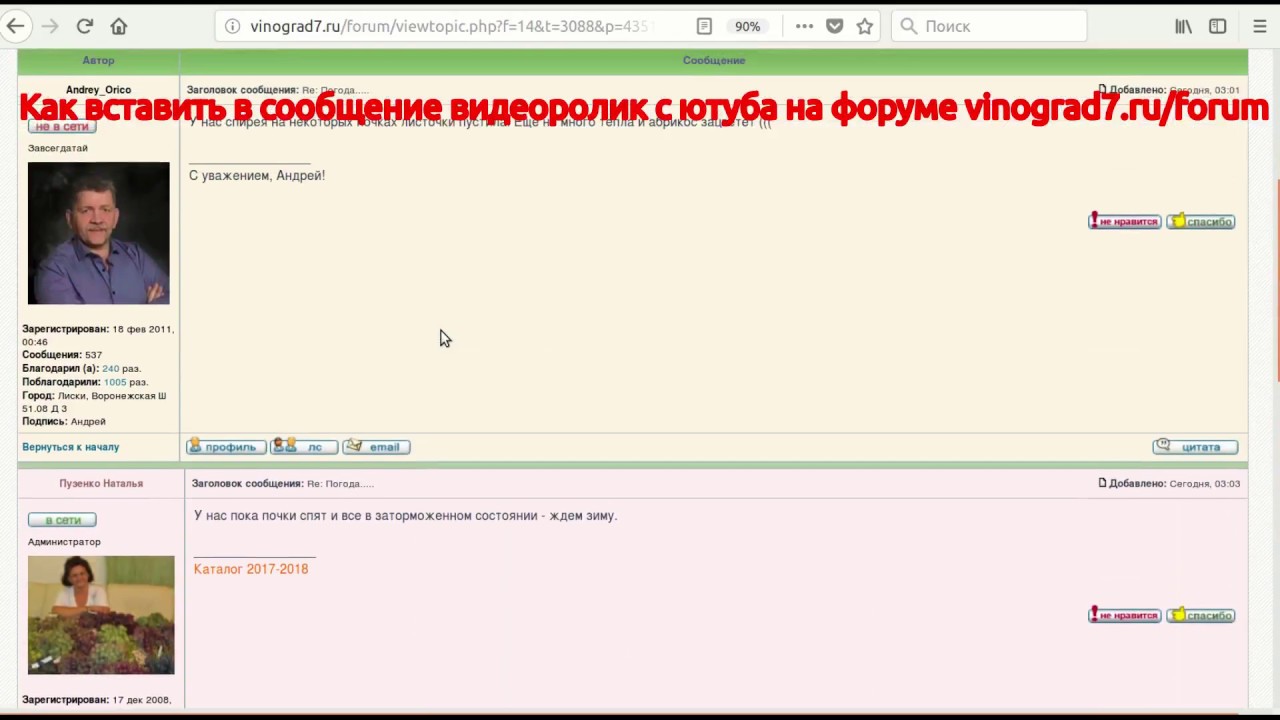1280x720 pixels.
Task: Click the "в сети" status badge
Action: click(62, 520)
